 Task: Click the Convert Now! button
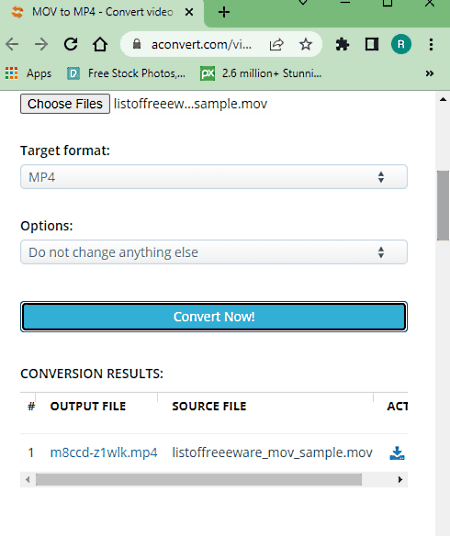click(x=214, y=317)
